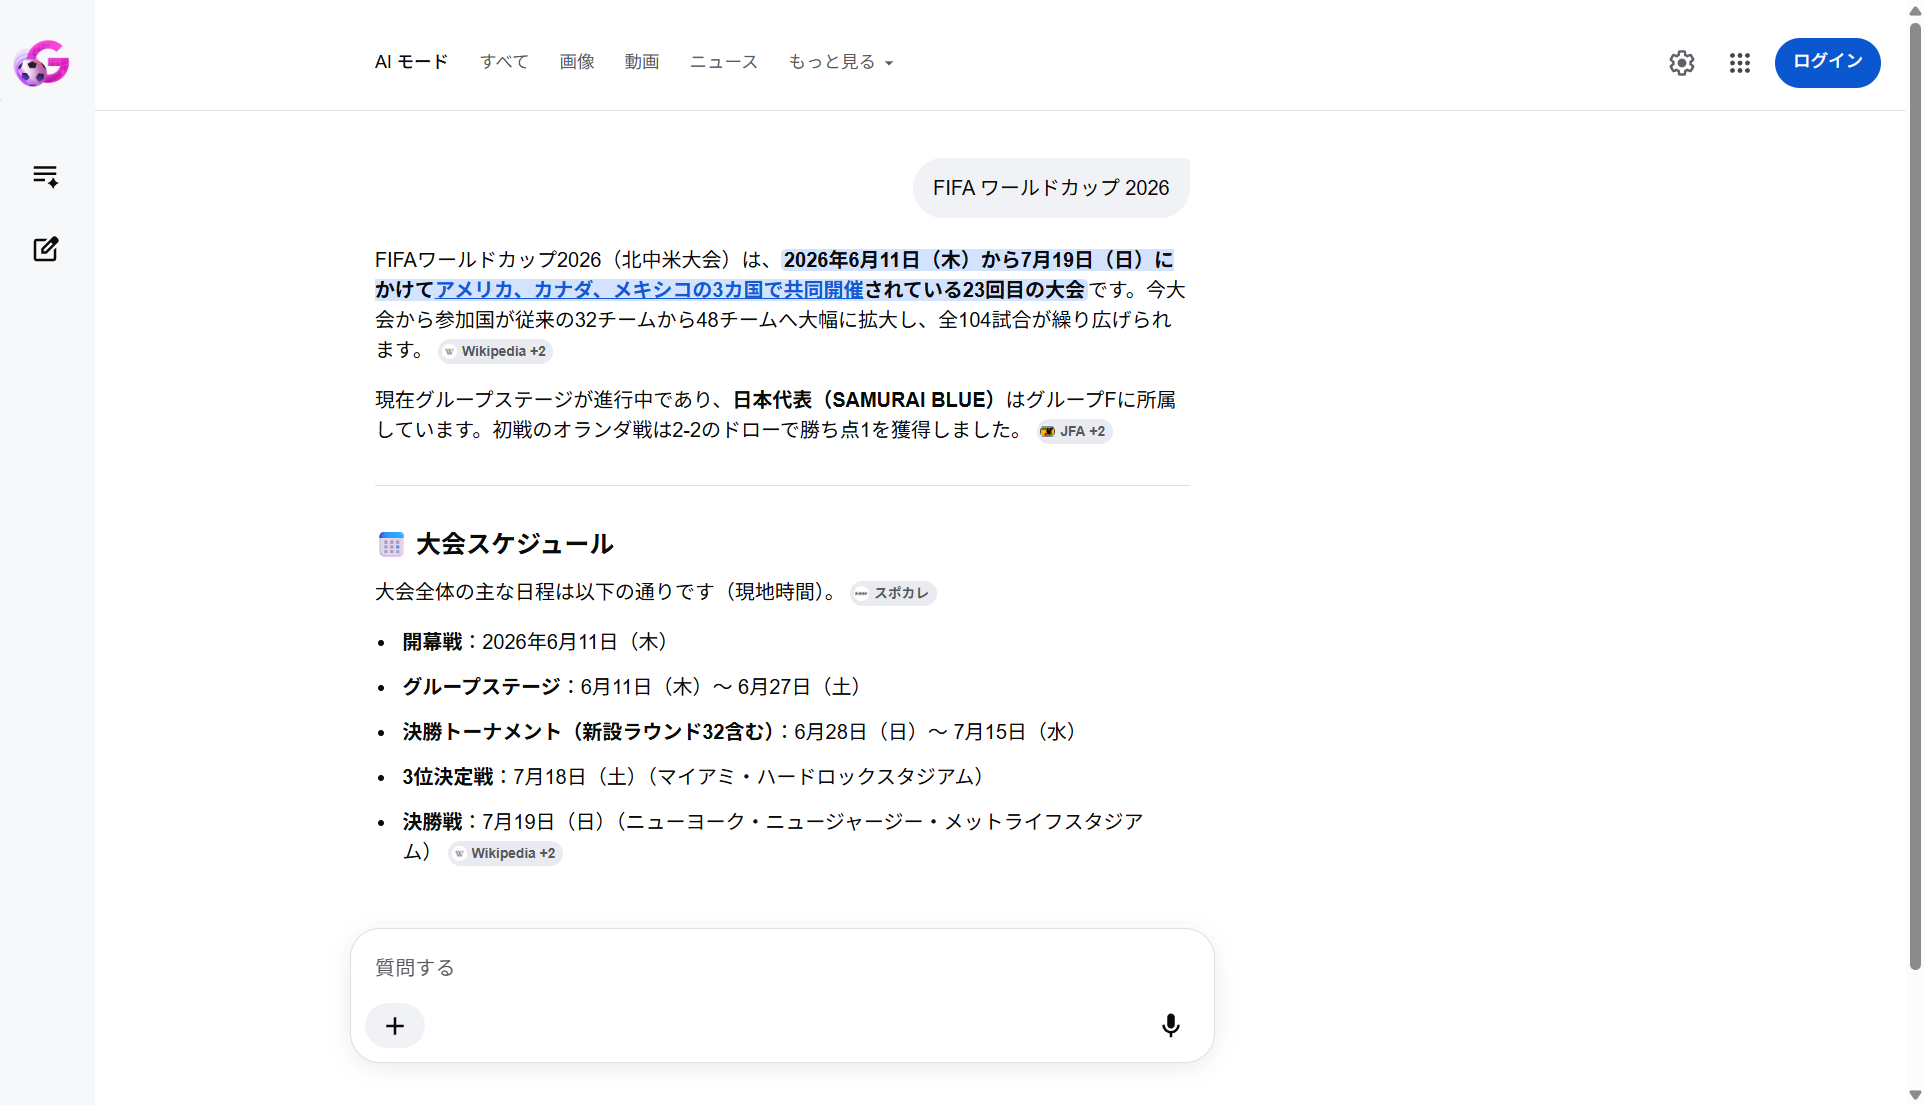
Task: Click the グループステージ list item
Action: click(x=632, y=687)
